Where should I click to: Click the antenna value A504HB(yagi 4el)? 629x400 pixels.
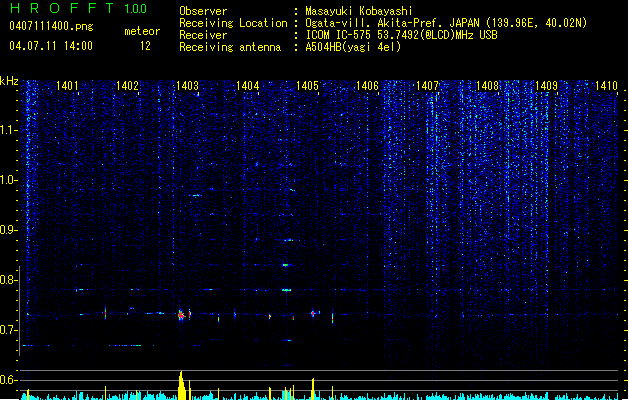tap(353, 47)
